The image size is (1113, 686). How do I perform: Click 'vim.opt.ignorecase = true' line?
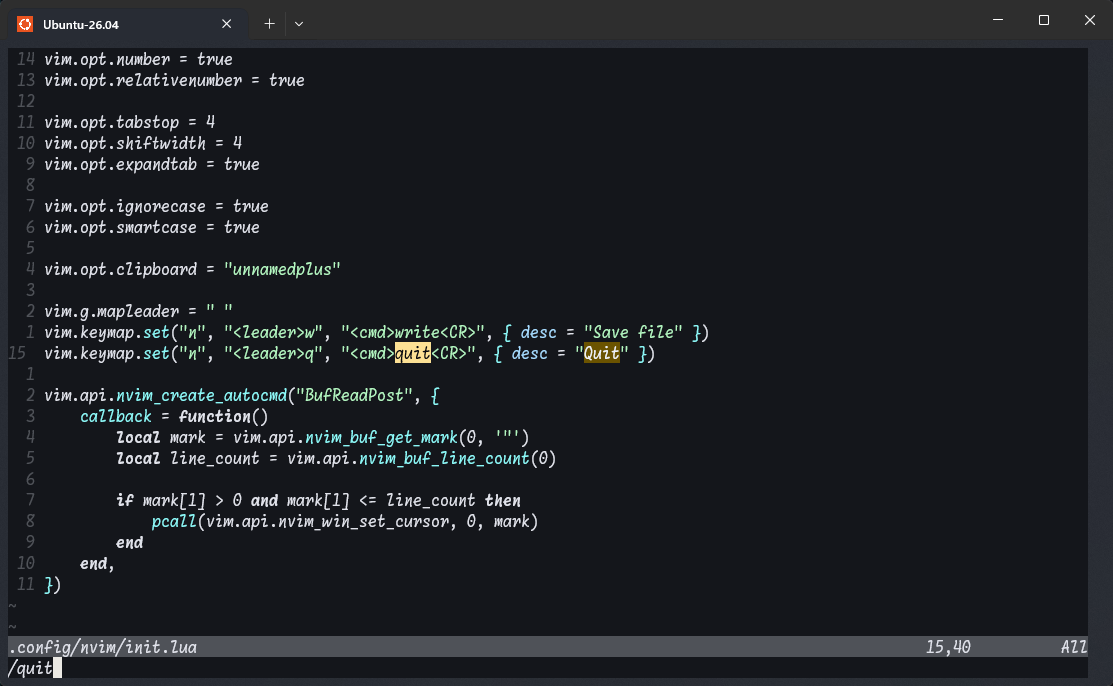[156, 206]
